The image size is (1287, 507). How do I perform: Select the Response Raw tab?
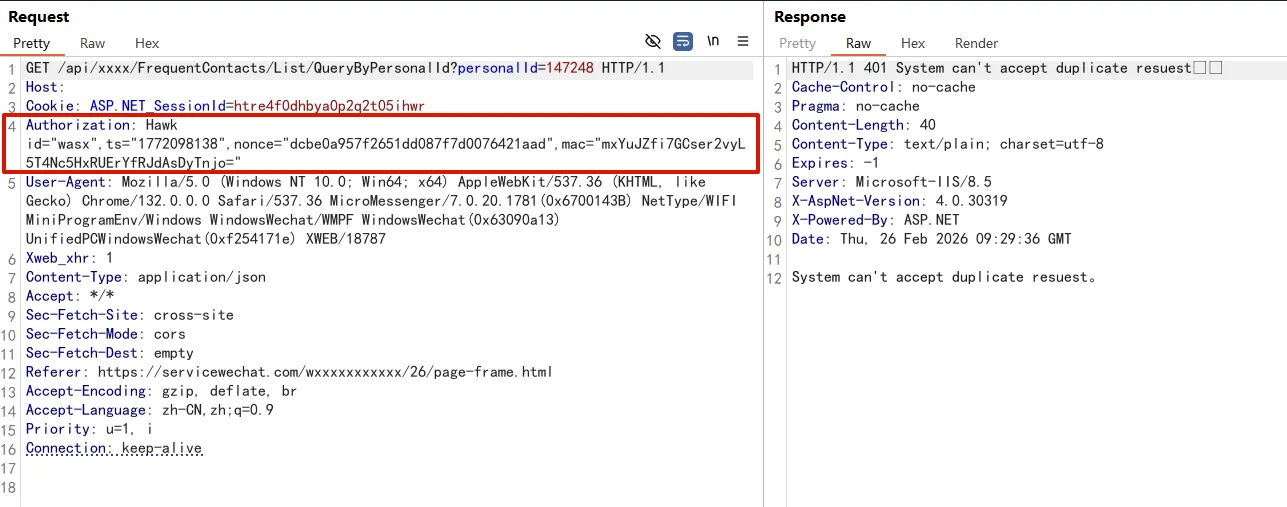tap(858, 43)
